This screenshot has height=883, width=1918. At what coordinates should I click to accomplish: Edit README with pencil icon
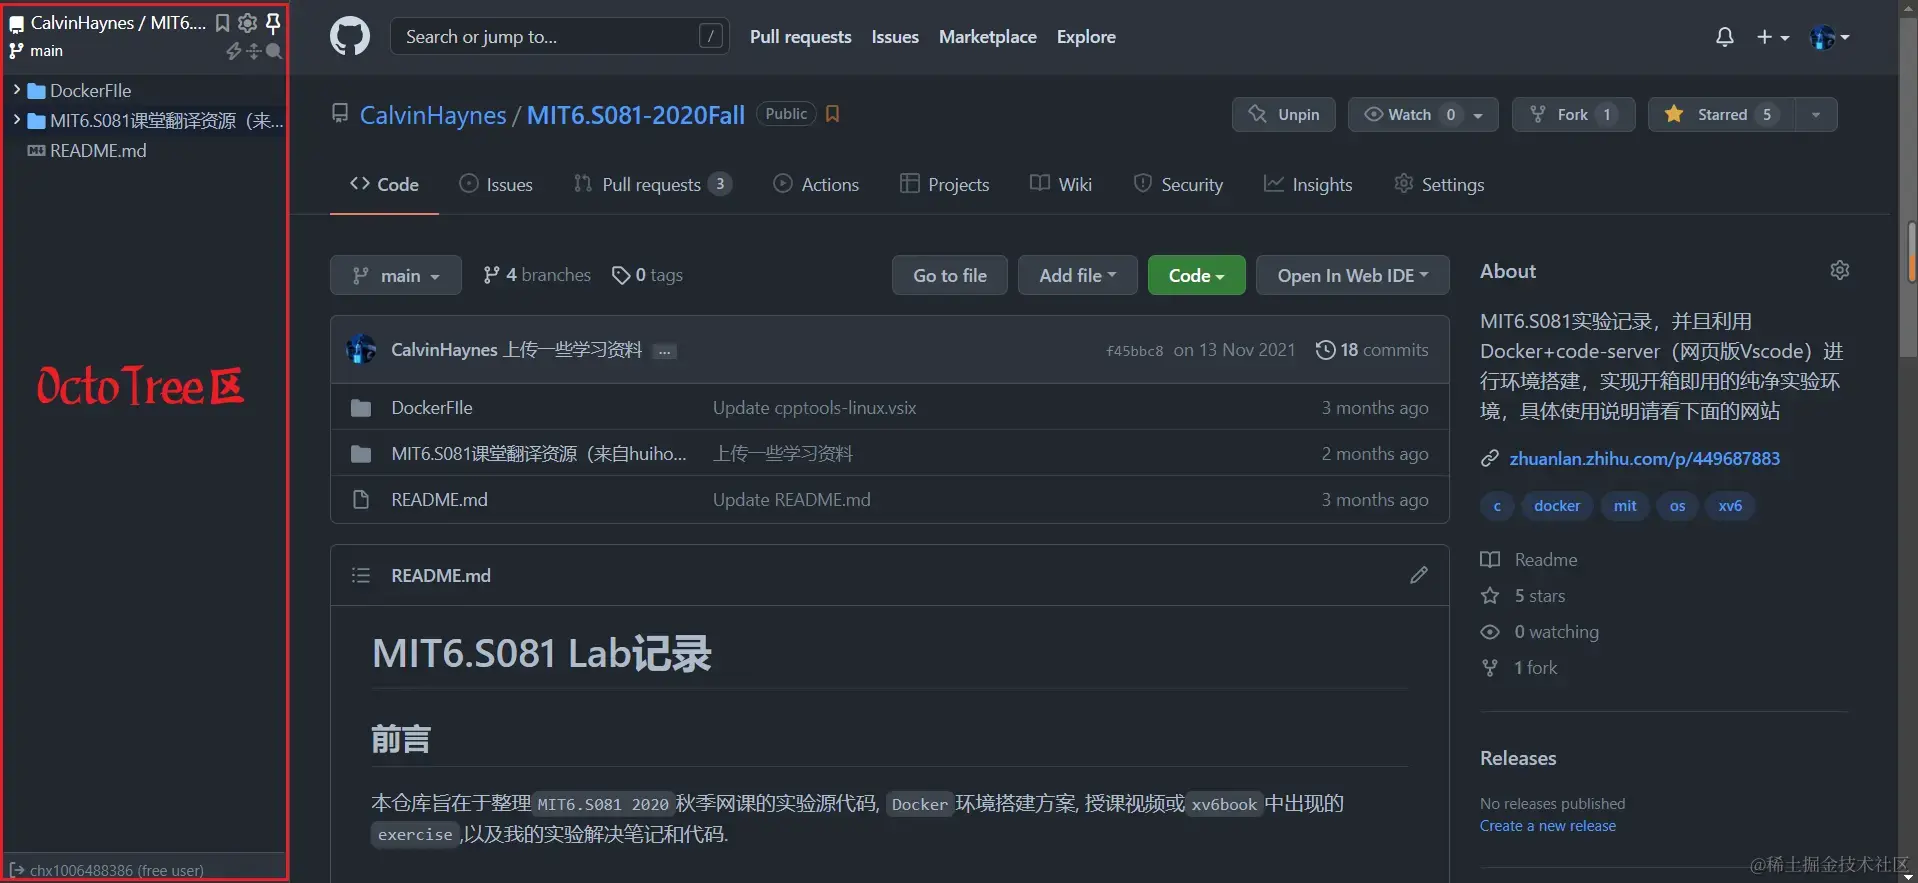pos(1419,575)
